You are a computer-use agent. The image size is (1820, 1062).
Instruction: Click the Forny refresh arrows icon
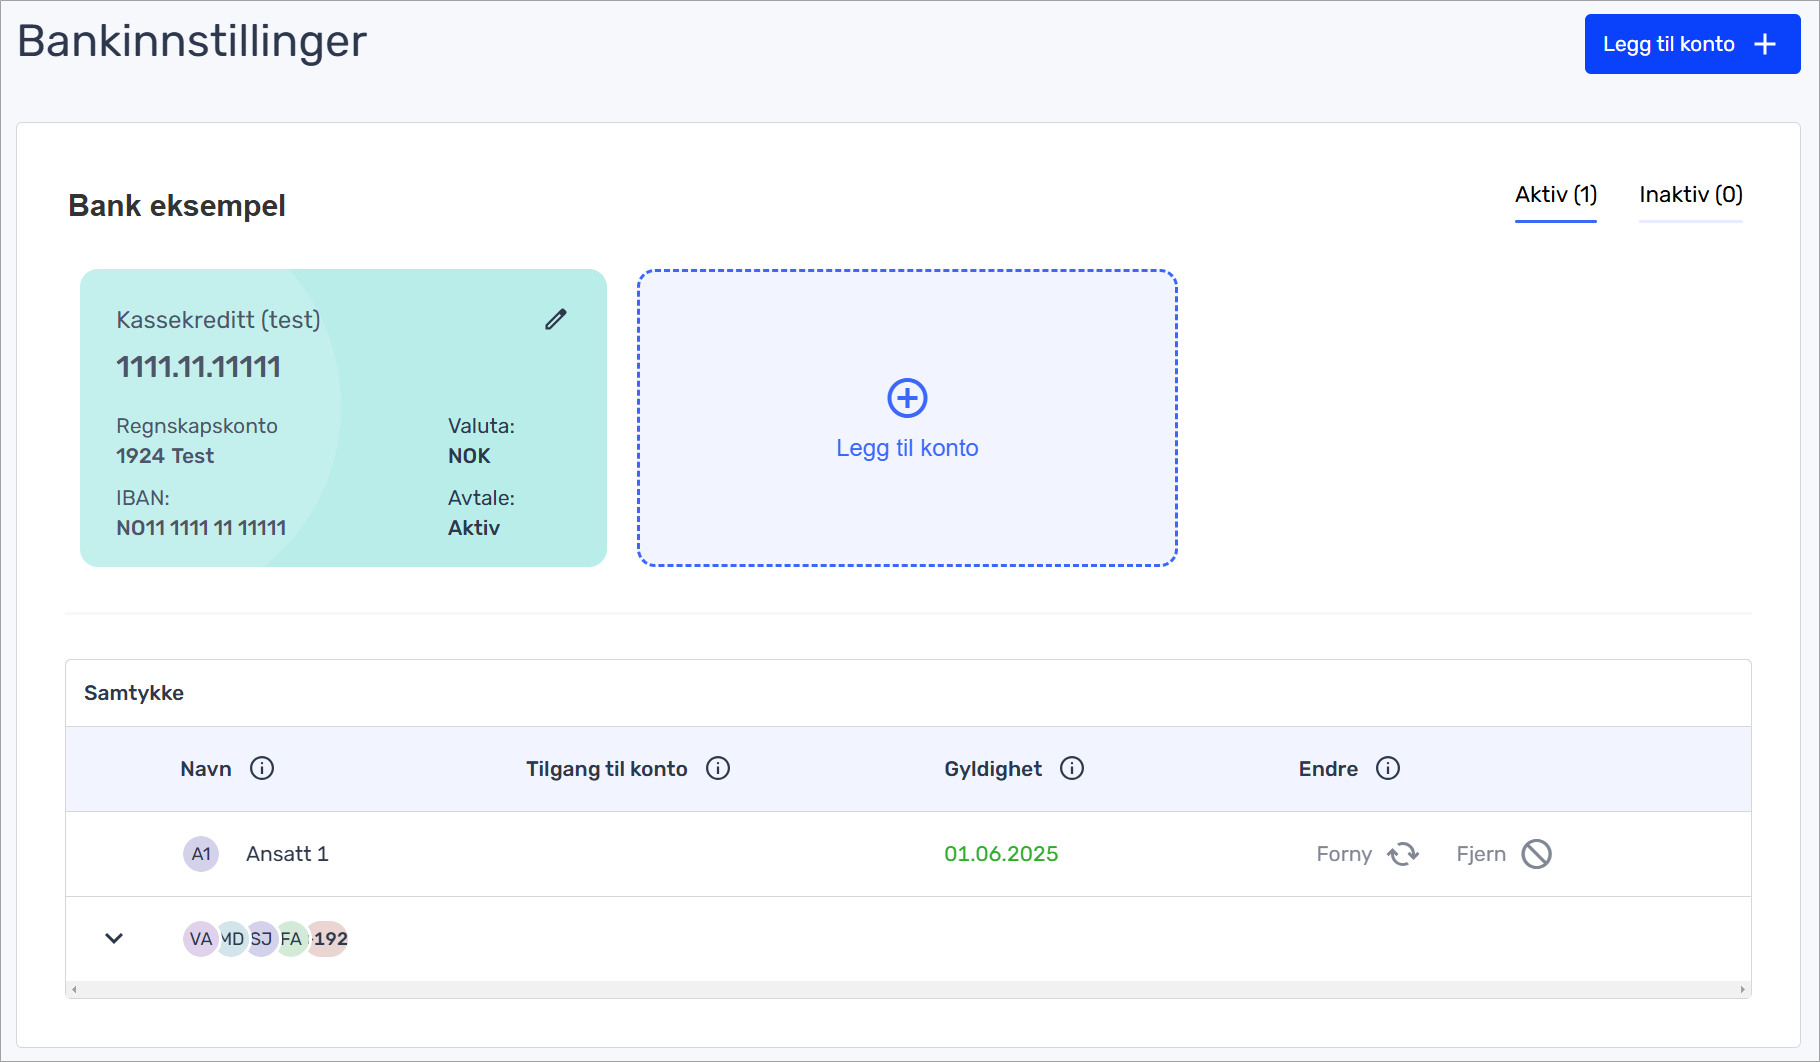pos(1403,854)
